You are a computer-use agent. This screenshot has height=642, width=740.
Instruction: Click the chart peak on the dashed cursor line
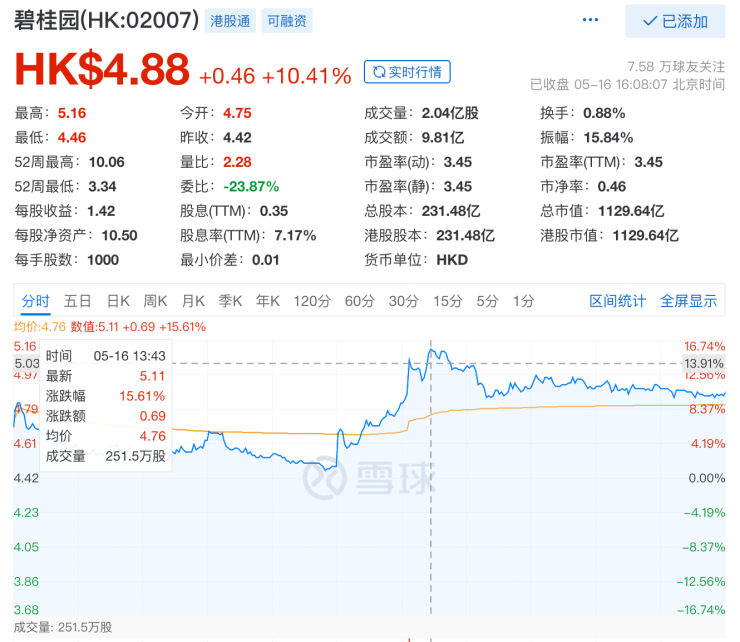(431, 350)
